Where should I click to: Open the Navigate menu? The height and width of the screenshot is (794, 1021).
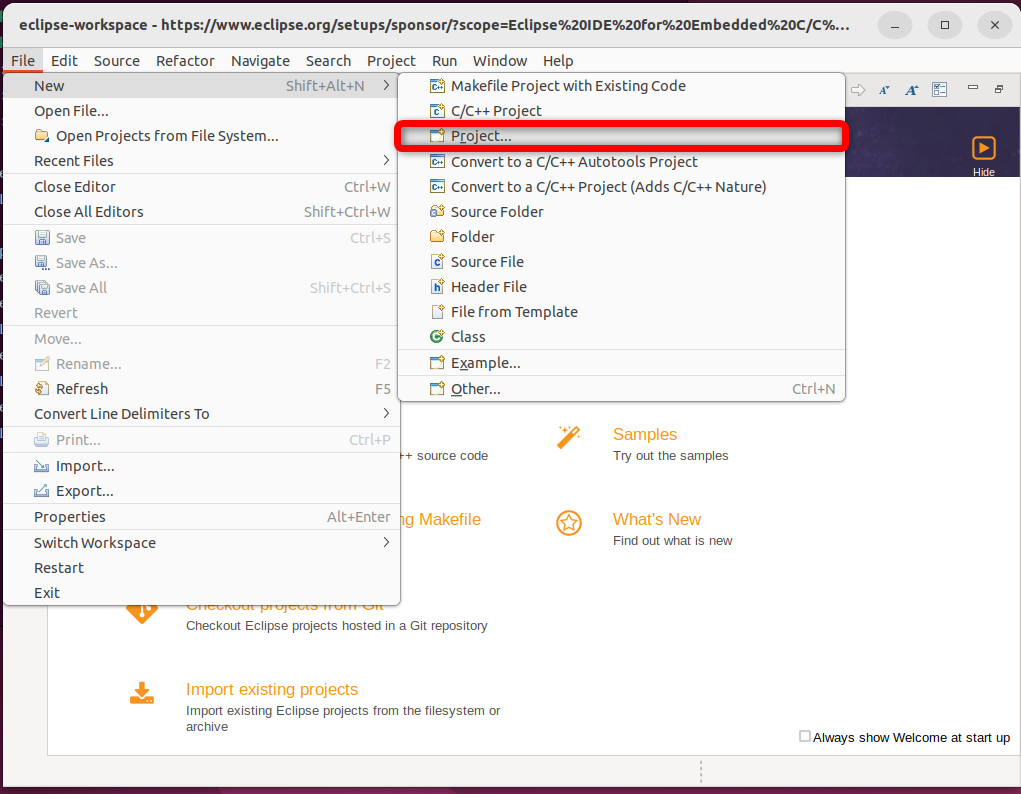tap(260, 61)
